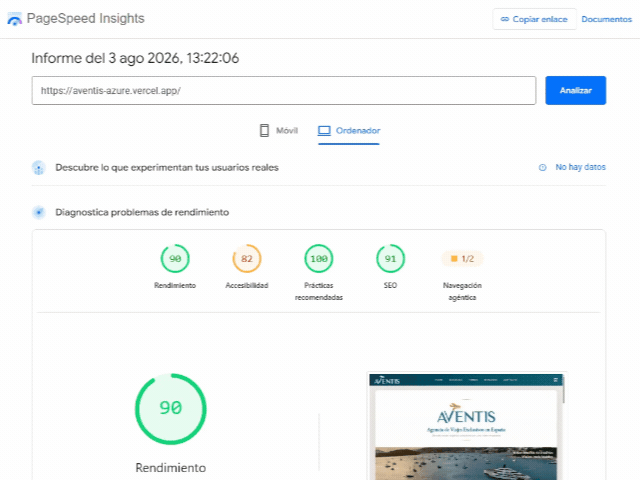Click the performance diagnostics section icon
Image resolution: width=640 pixels, height=480 pixels.
coord(39,212)
